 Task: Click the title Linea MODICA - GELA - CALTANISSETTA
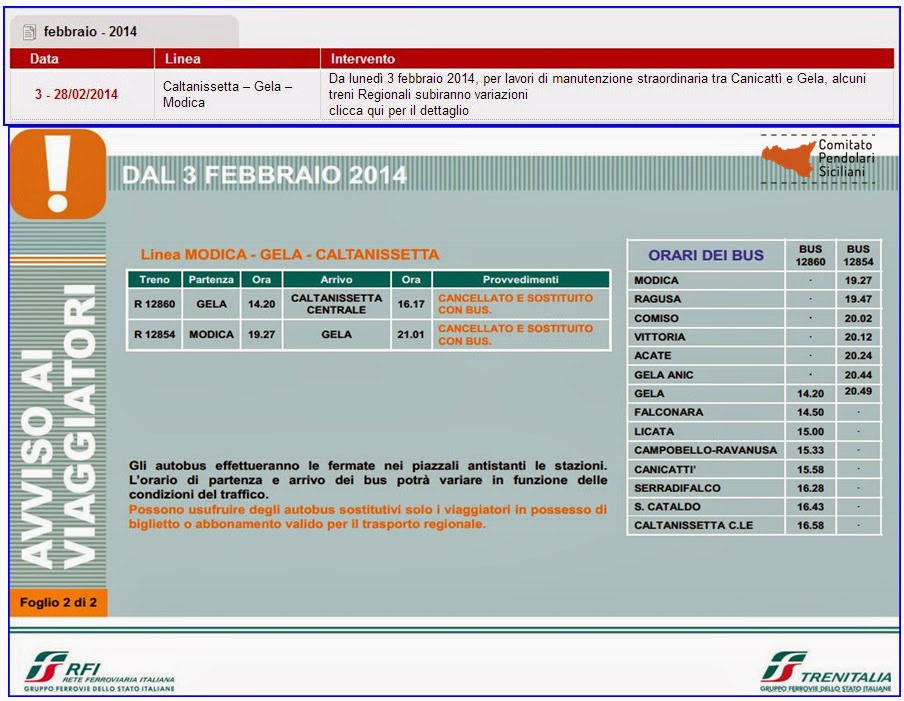pos(289,254)
